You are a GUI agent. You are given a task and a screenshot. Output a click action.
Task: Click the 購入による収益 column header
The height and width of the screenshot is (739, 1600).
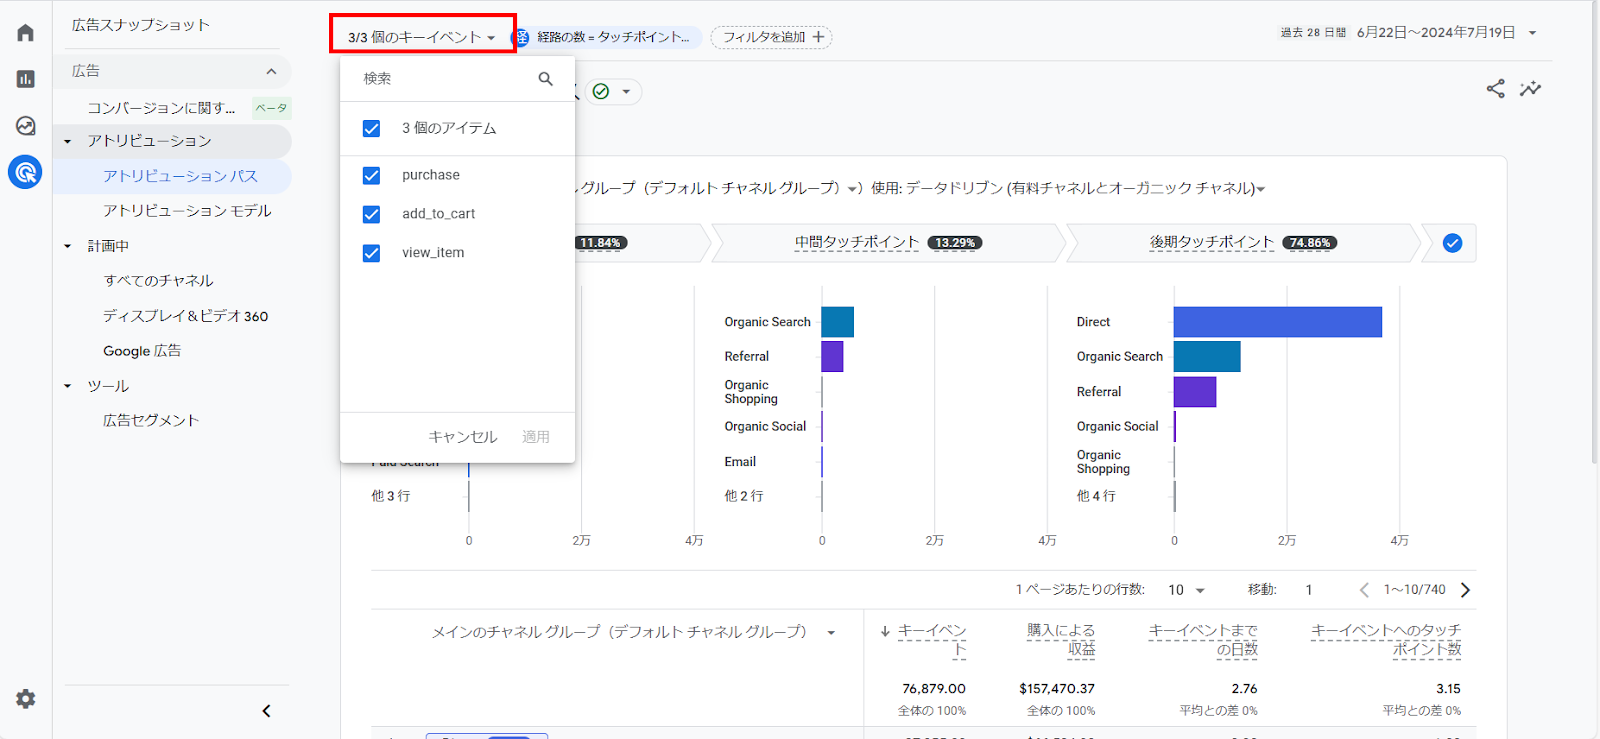[1061, 640]
